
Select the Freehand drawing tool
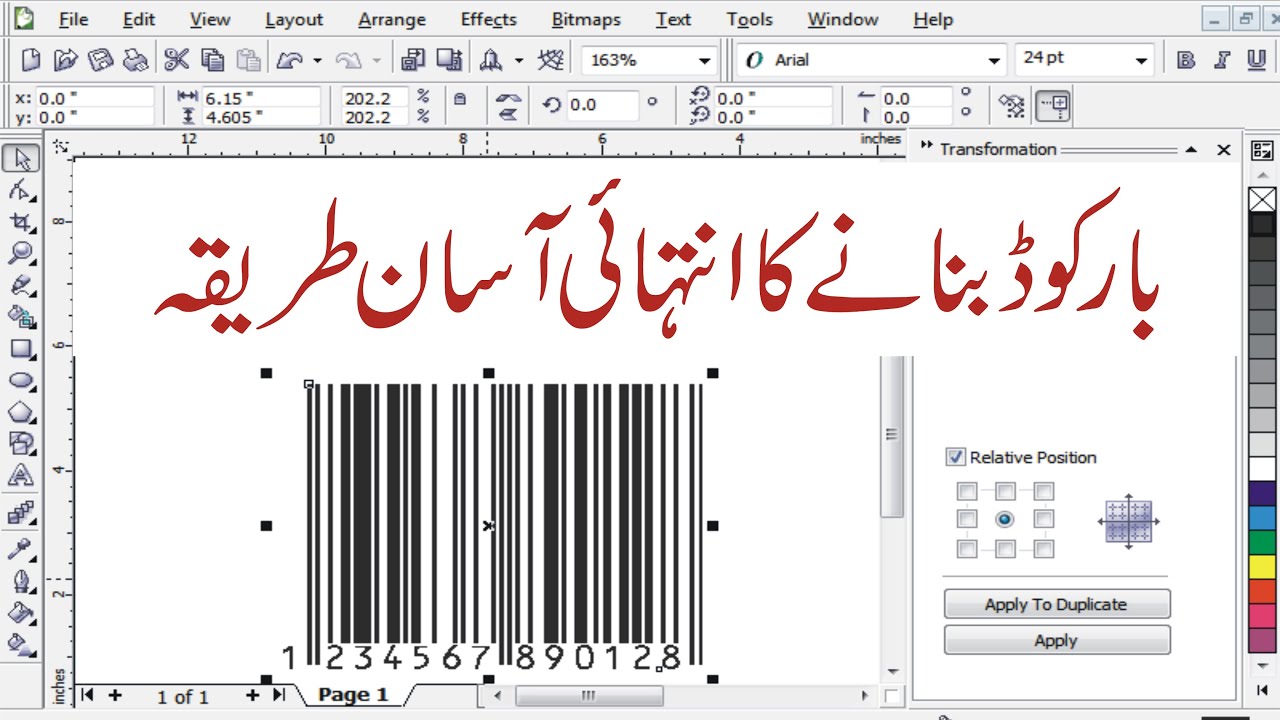pos(21,285)
